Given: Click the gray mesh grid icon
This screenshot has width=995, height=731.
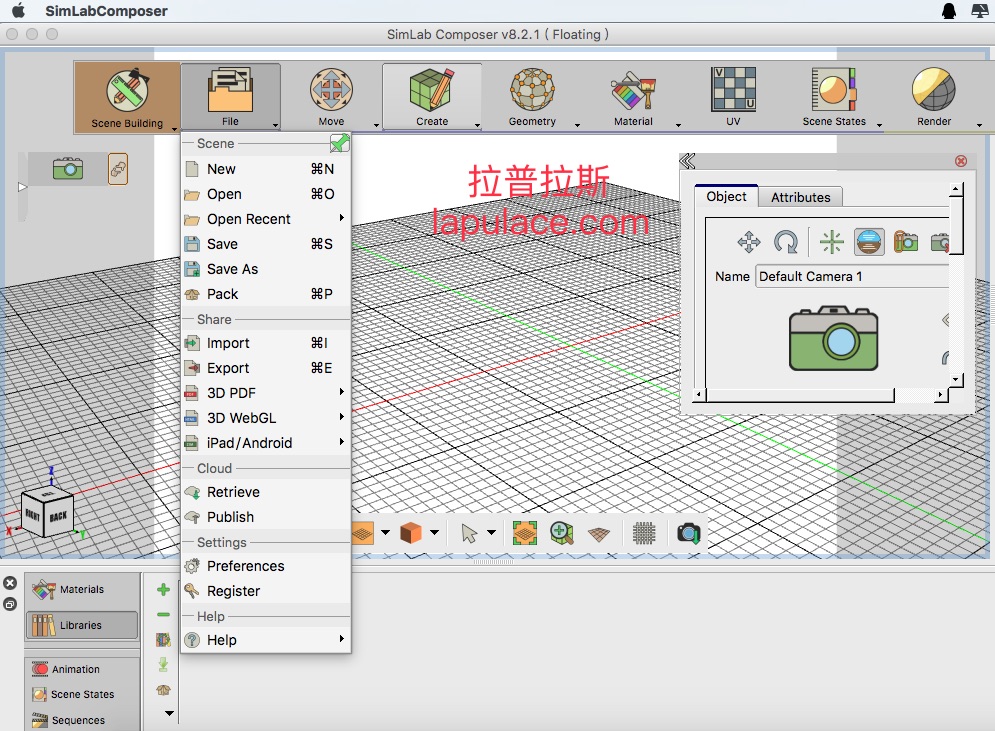Looking at the screenshot, I should [x=644, y=533].
